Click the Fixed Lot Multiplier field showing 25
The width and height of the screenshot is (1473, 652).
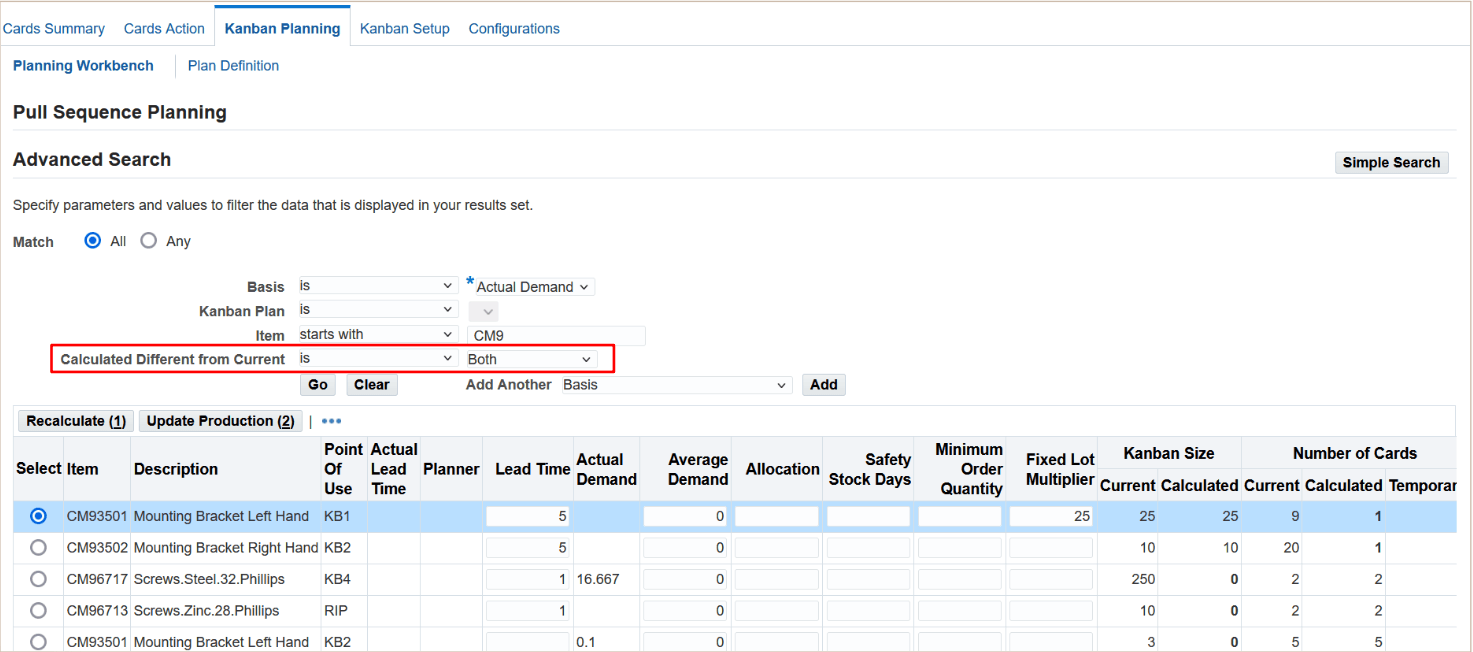[1051, 516]
